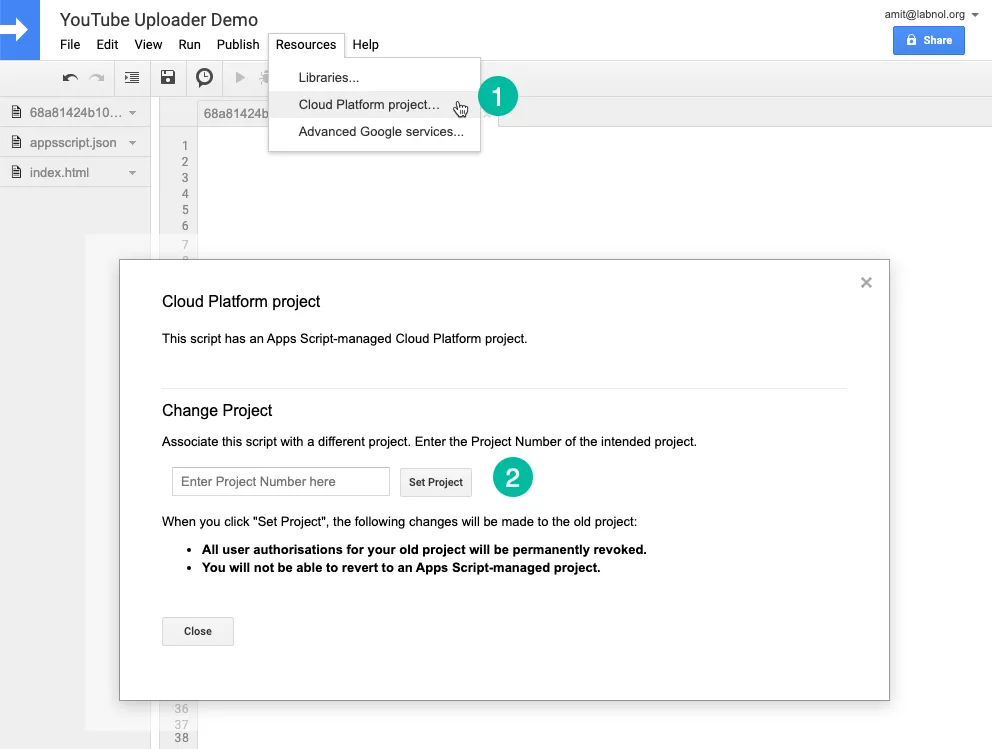This screenshot has width=992, height=749.
Task: Expand the dropdown beside the 68a81424b10 file
Action: [x=130, y=112]
